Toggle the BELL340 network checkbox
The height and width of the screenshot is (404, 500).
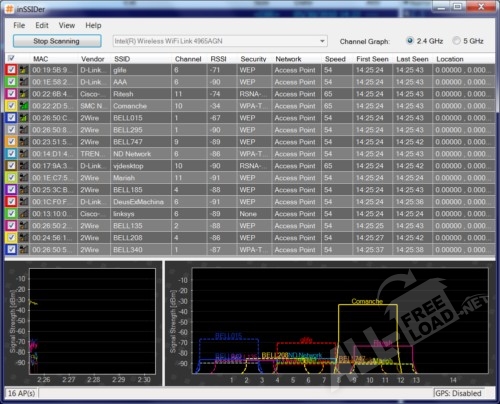coord(11,250)
